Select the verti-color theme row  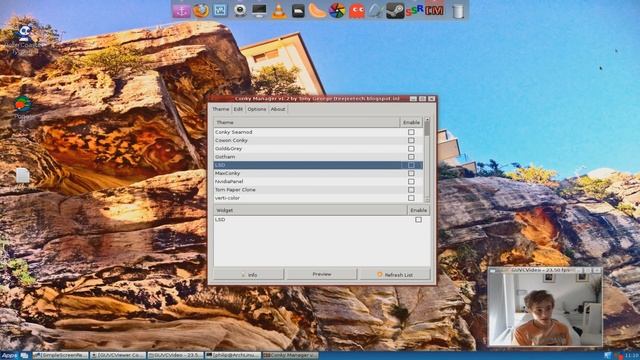pyautogui.click(x=318, y=198)
